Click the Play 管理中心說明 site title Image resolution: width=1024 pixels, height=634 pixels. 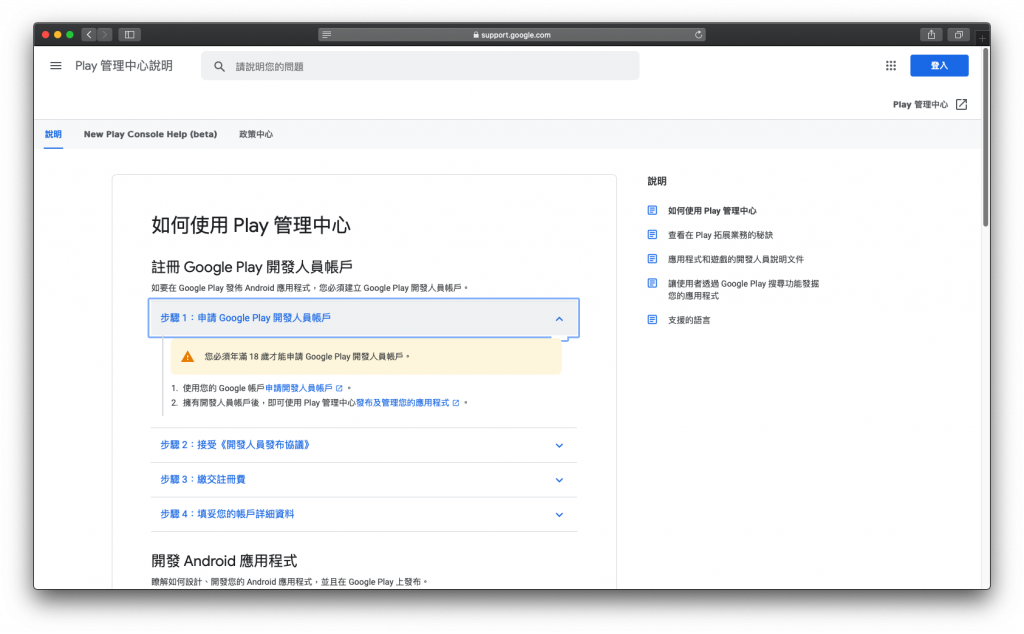click(124, 66)
